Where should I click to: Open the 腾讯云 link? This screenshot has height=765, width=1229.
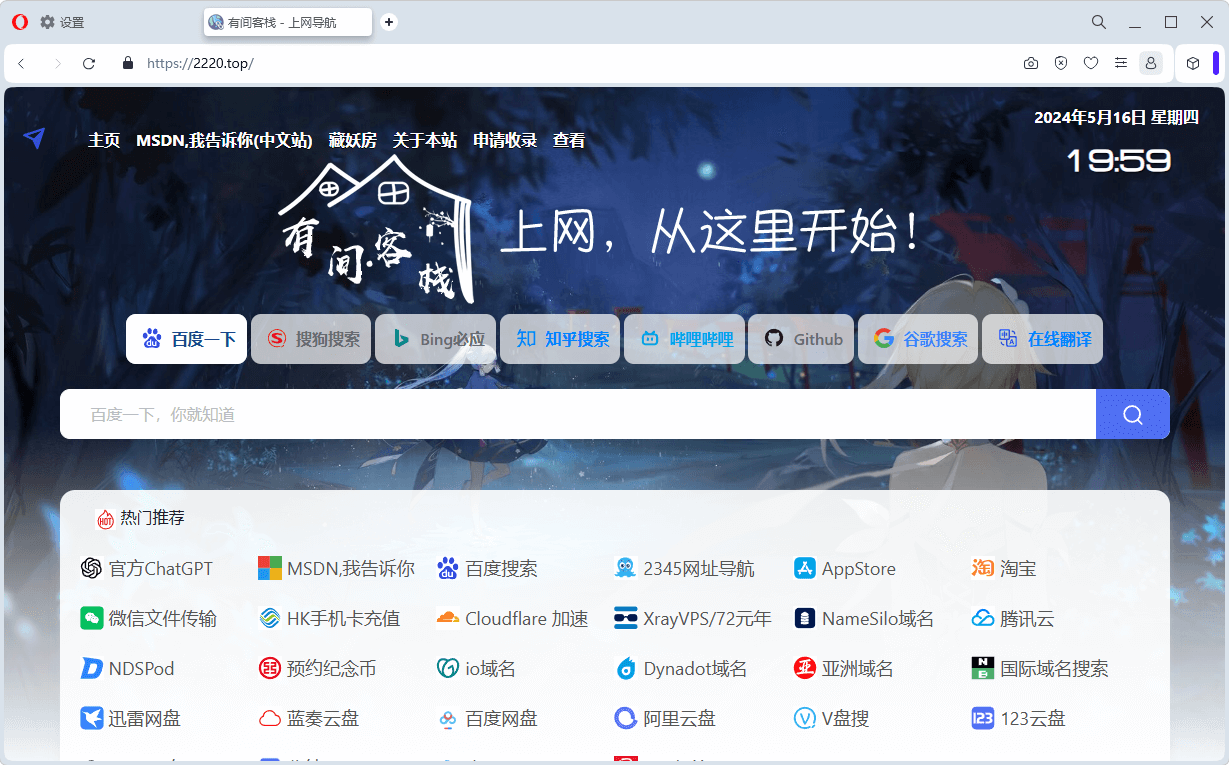[1013, 619]
